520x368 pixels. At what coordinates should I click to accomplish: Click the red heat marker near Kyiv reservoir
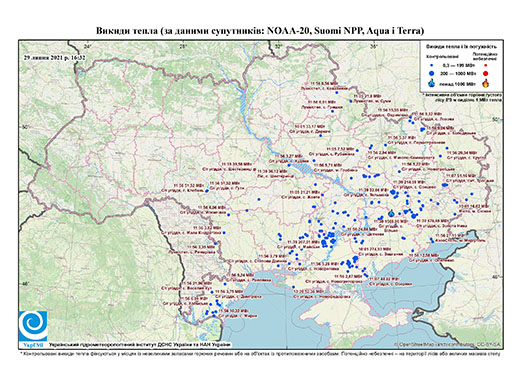point(255,169)
